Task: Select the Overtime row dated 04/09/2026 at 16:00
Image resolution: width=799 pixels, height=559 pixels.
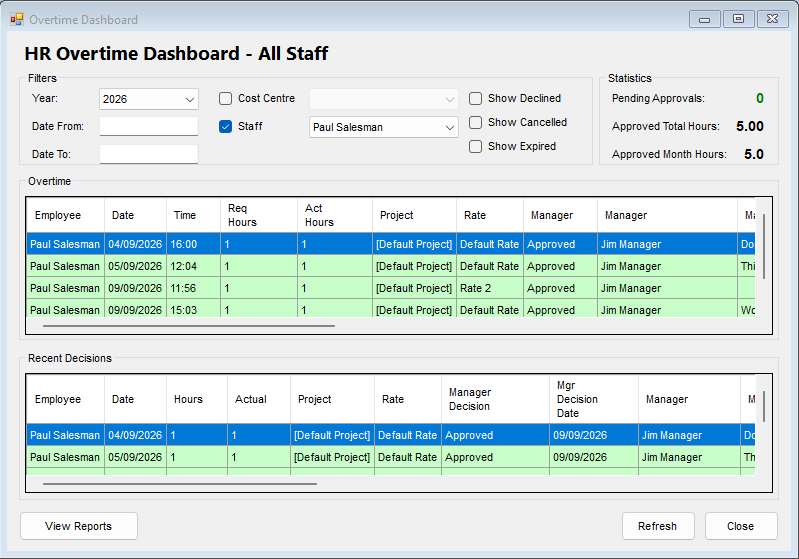Action: 391,244
